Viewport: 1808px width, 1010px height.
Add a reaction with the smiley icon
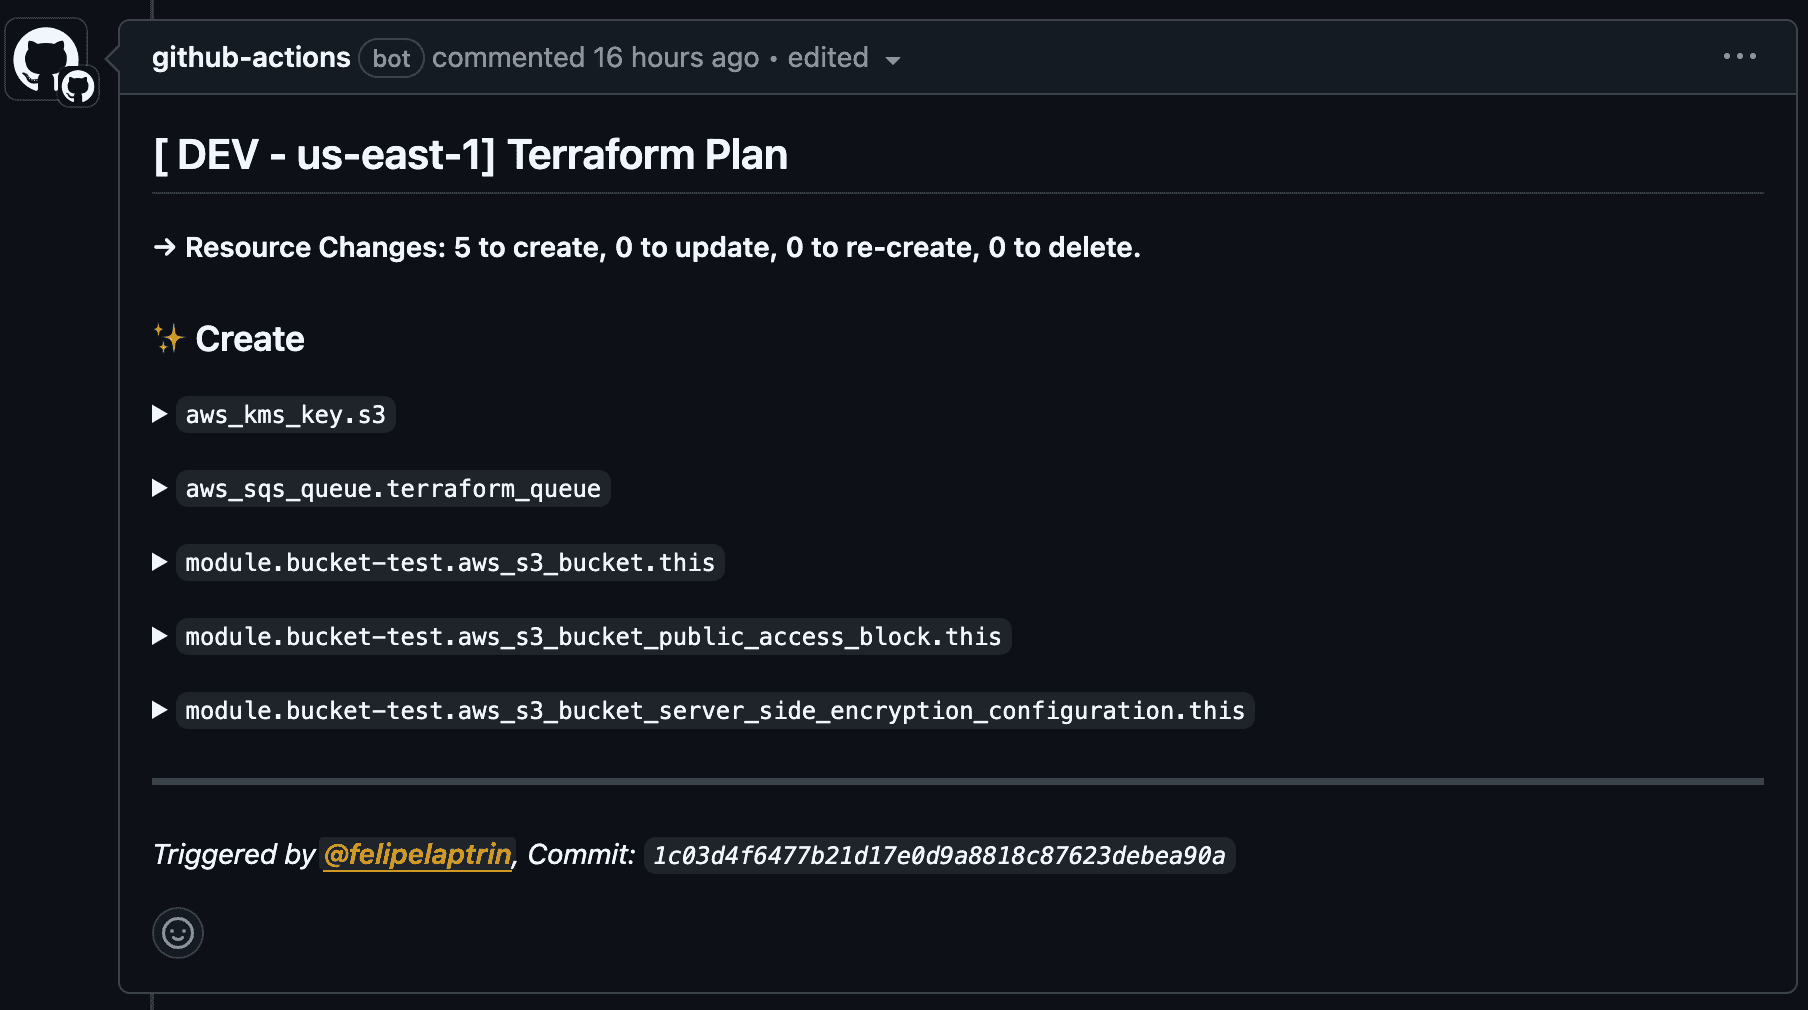click(178, 933)
